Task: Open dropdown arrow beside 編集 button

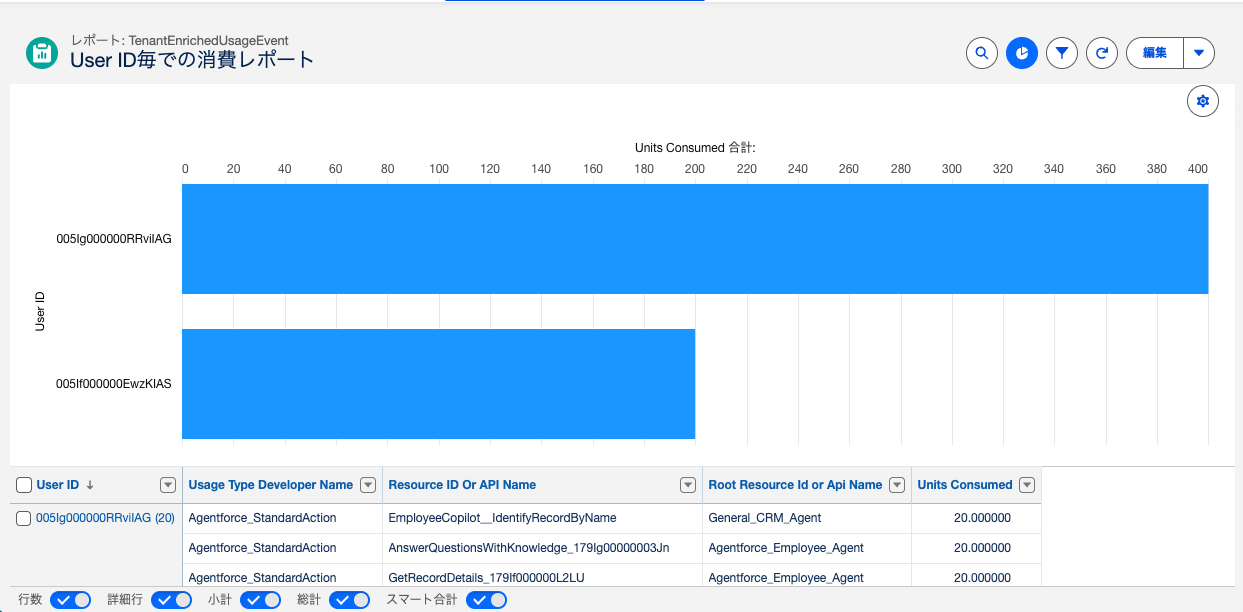Action: pos(1199,53)
